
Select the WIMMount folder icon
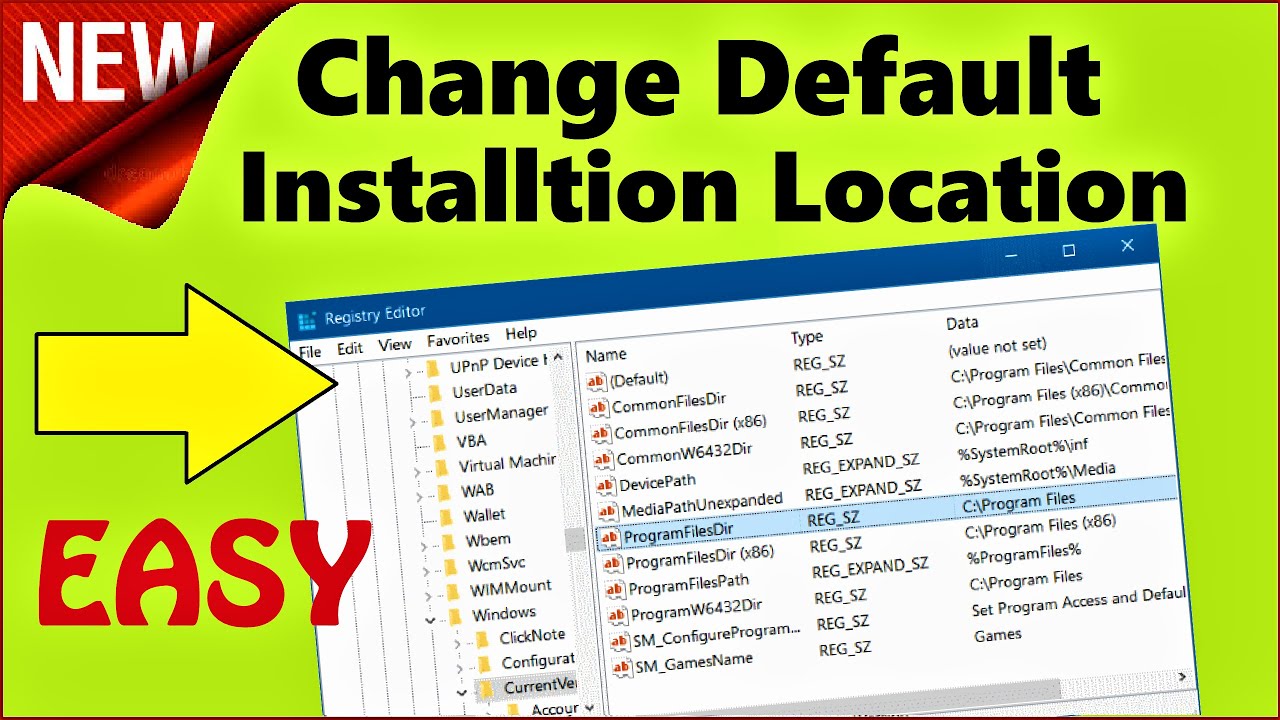pyautogui.click(x=452, y=591)
